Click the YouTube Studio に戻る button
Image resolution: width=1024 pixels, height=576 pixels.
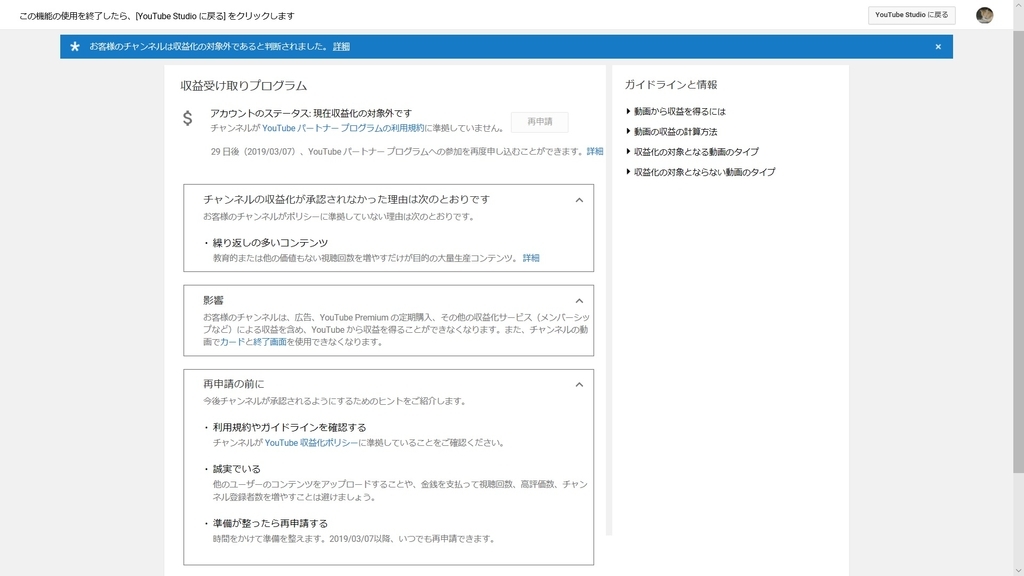click(911, 15)
